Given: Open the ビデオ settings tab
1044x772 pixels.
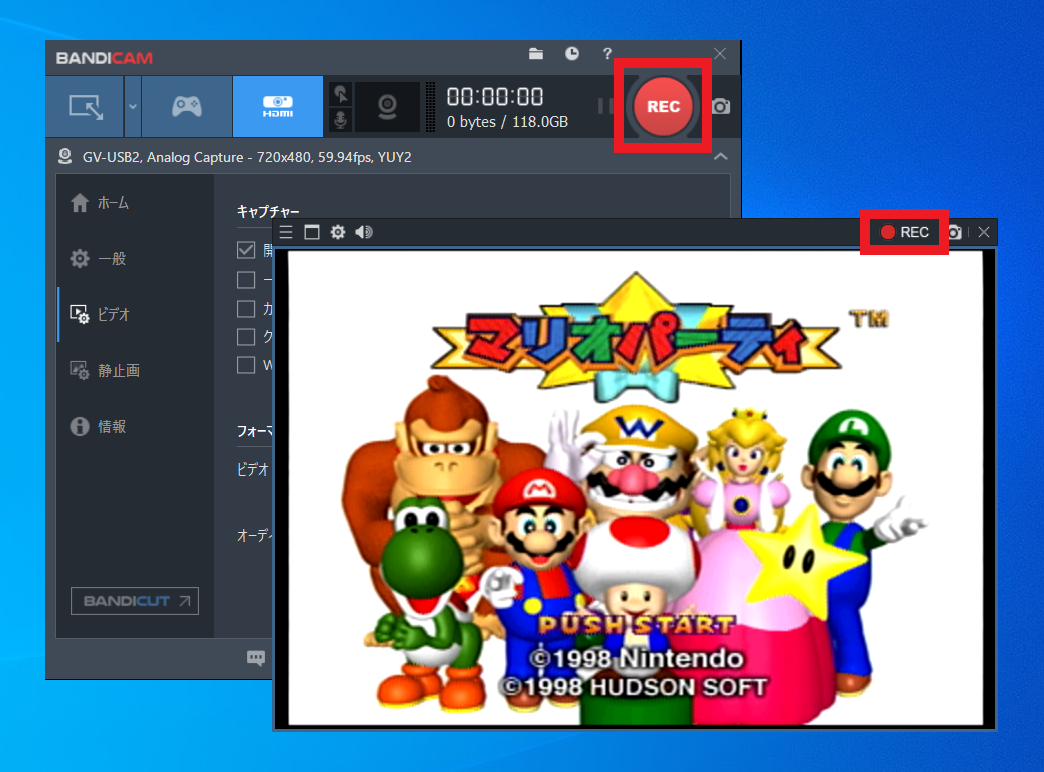Looking at the screenshot, I should click(100, 314).
